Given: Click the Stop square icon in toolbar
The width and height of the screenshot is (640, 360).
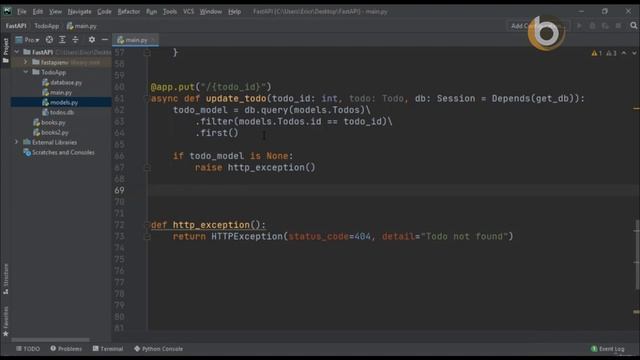Looking at the screenshot, I should (x=618, y=26).
